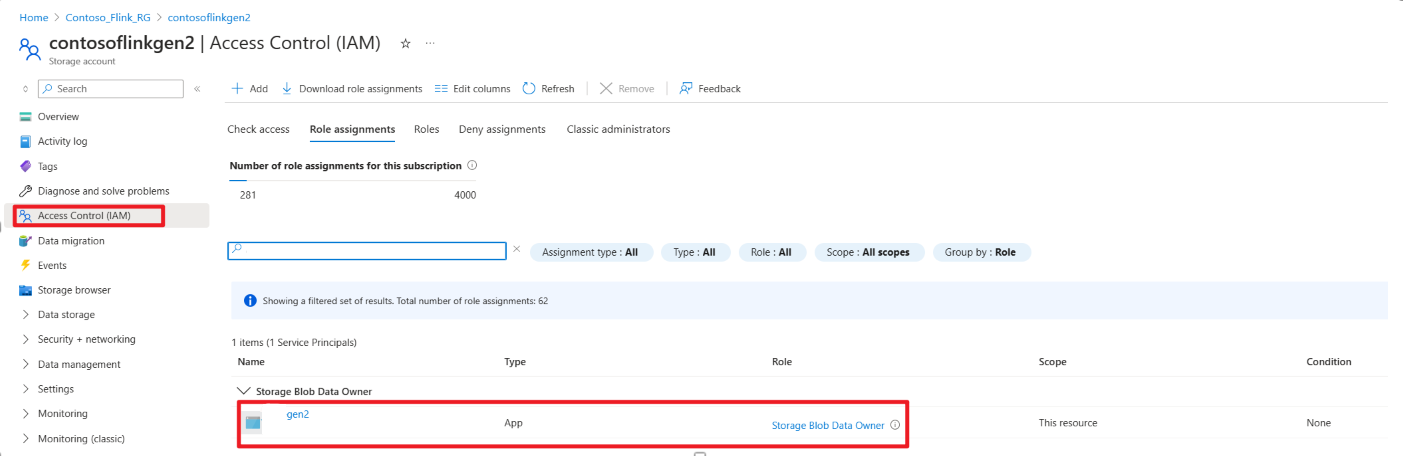Click the Feedback person icon
Viewport: 1403px width, 456px height.
pos(686,88)
